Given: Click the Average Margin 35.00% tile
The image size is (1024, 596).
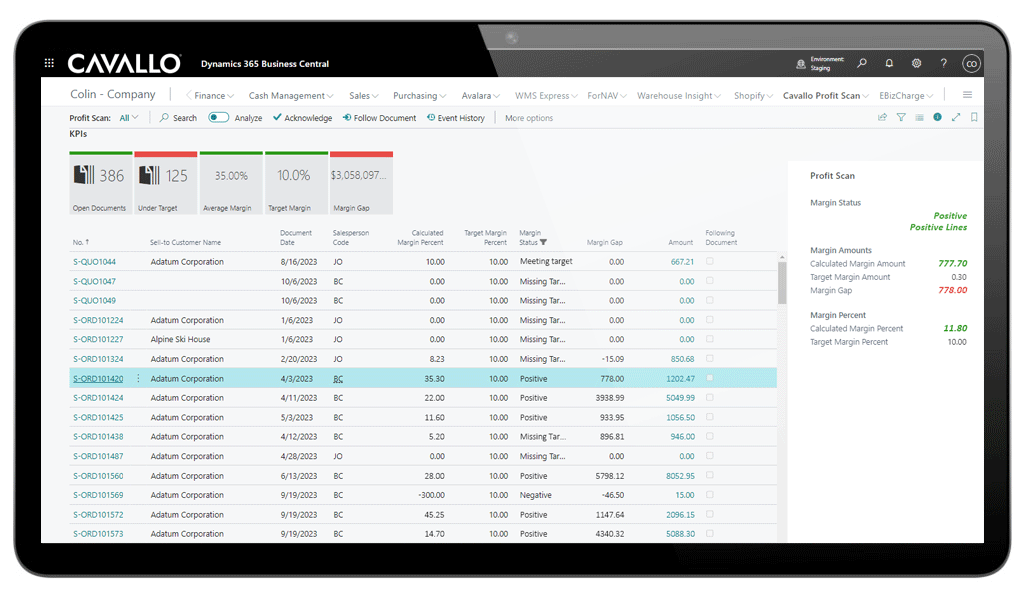Looking at the screenshot, I should pos(231,183).
